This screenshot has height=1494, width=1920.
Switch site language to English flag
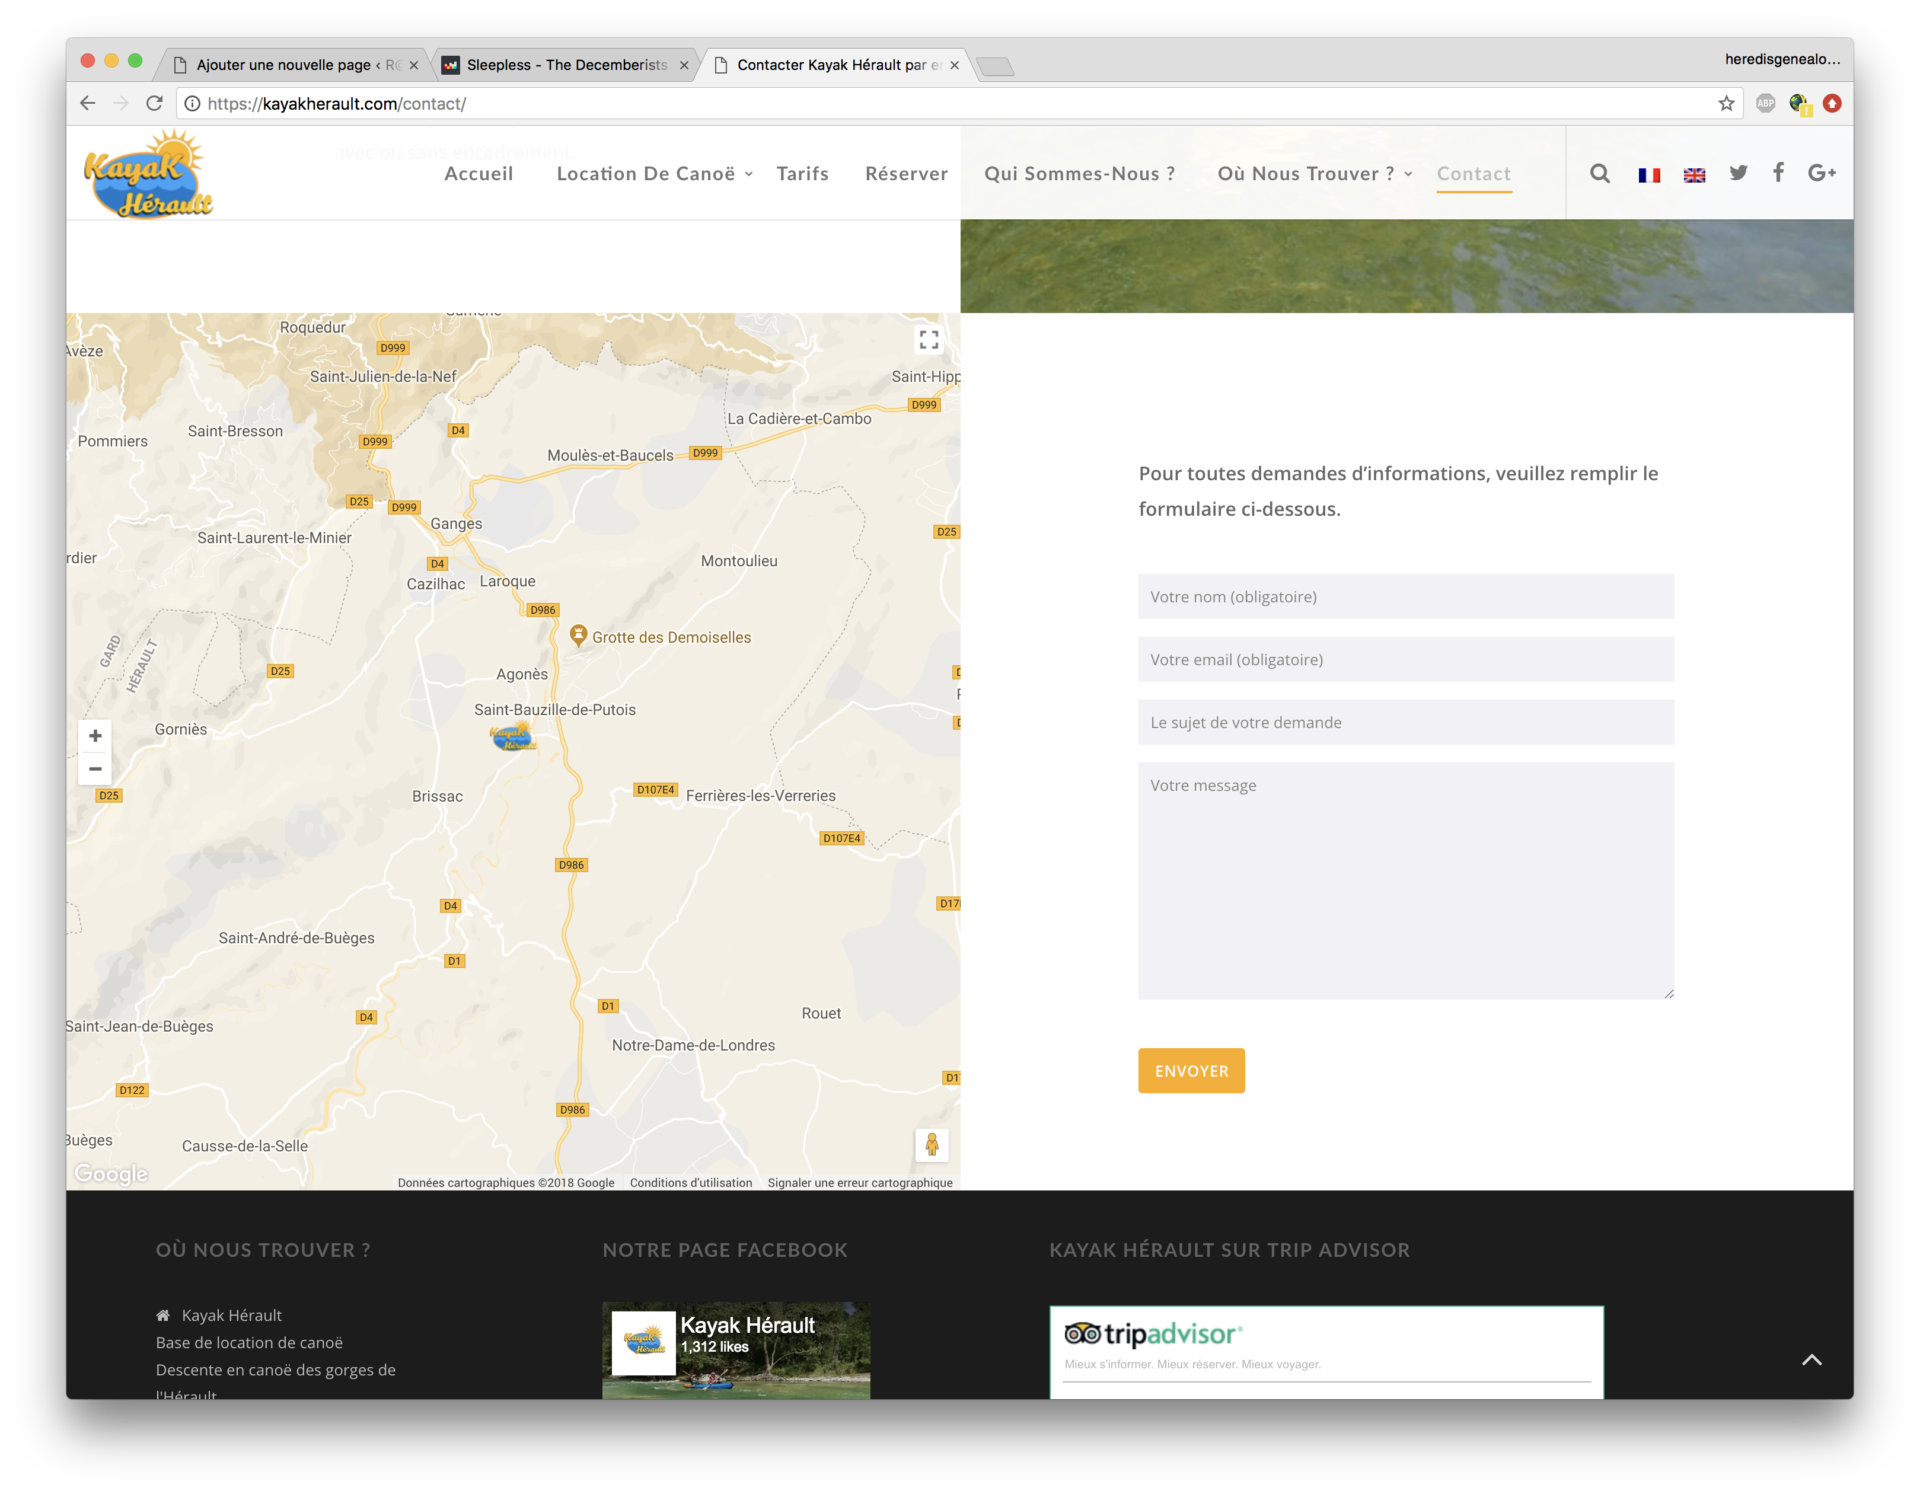coord(1694,175)
